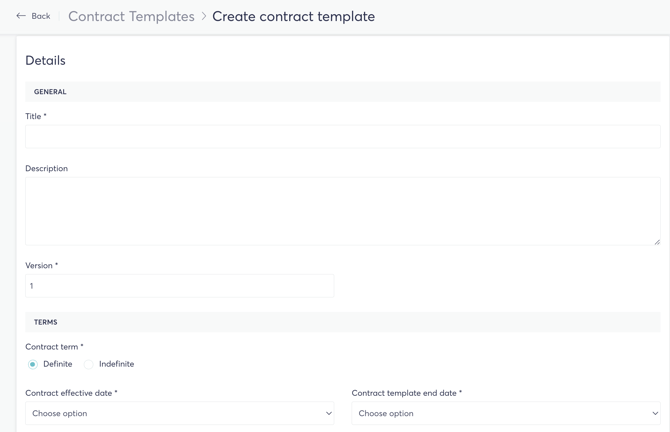Viewport: 670px width, 432px height.
Task: Click the Description box resize handle
Action: tap(656, 241)
